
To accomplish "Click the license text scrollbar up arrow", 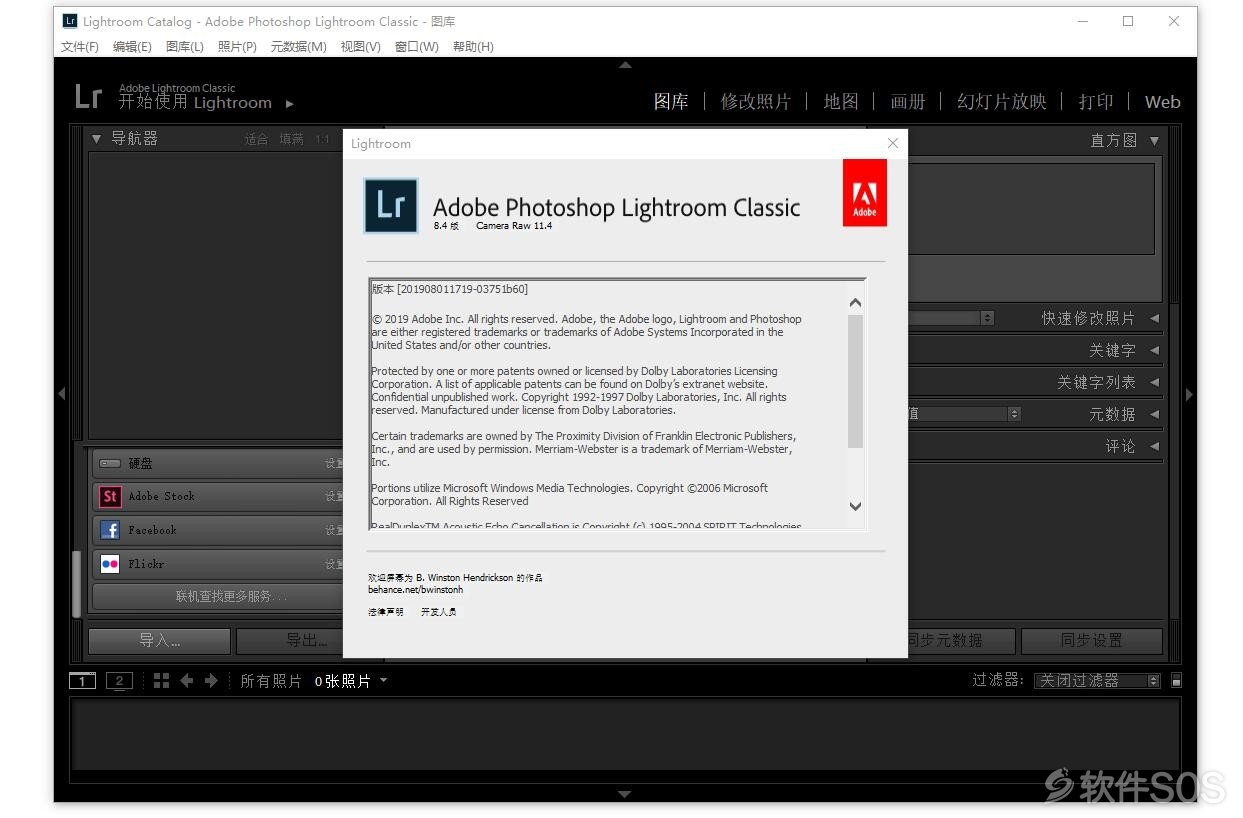I will pyautogui.click(x=855, y=303).
